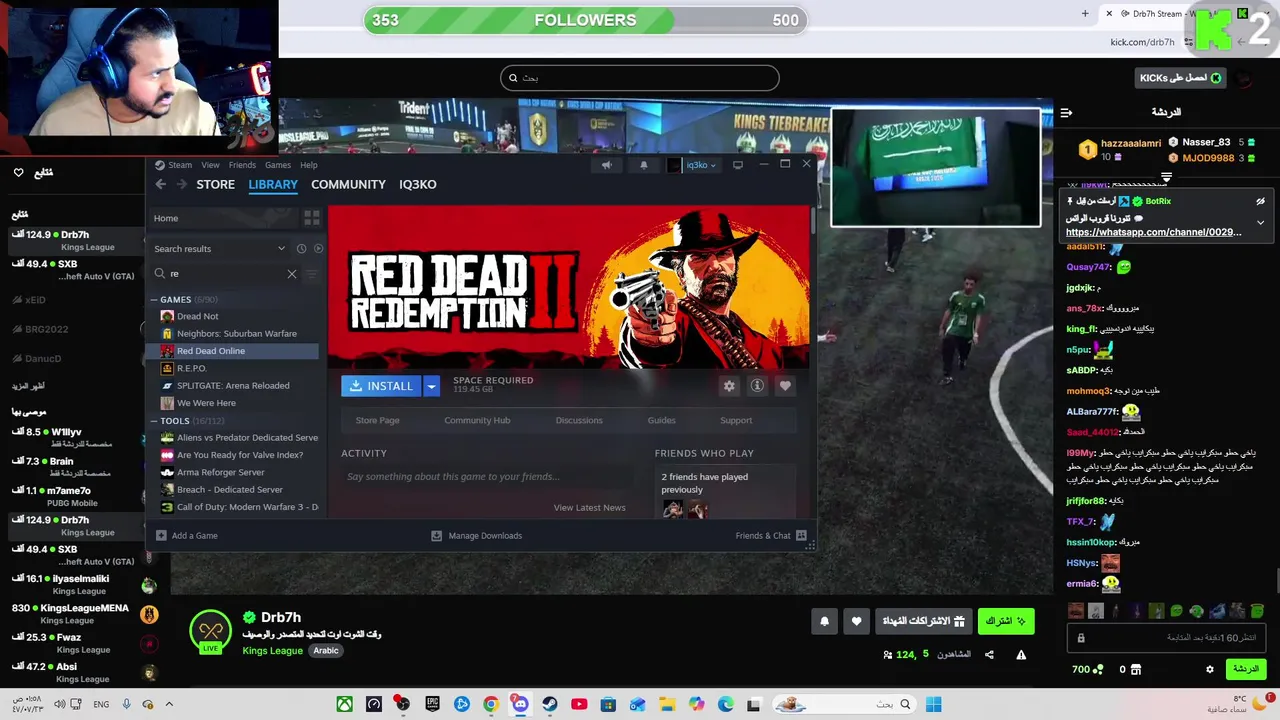This screenshot has height=720, width=1280.
Task: Expand Search results collection dropdown
Action: click(x=281, y=248)
